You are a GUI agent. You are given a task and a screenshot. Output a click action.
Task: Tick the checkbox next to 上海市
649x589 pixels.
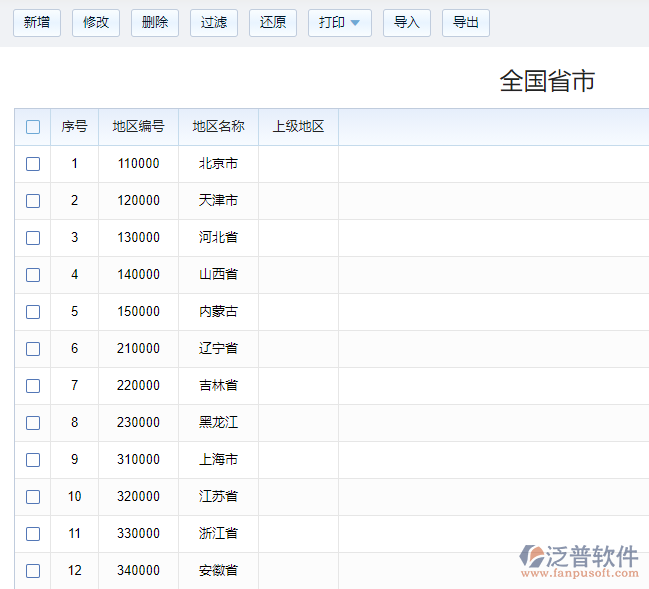pyautogui.click(x=33, y=460)
